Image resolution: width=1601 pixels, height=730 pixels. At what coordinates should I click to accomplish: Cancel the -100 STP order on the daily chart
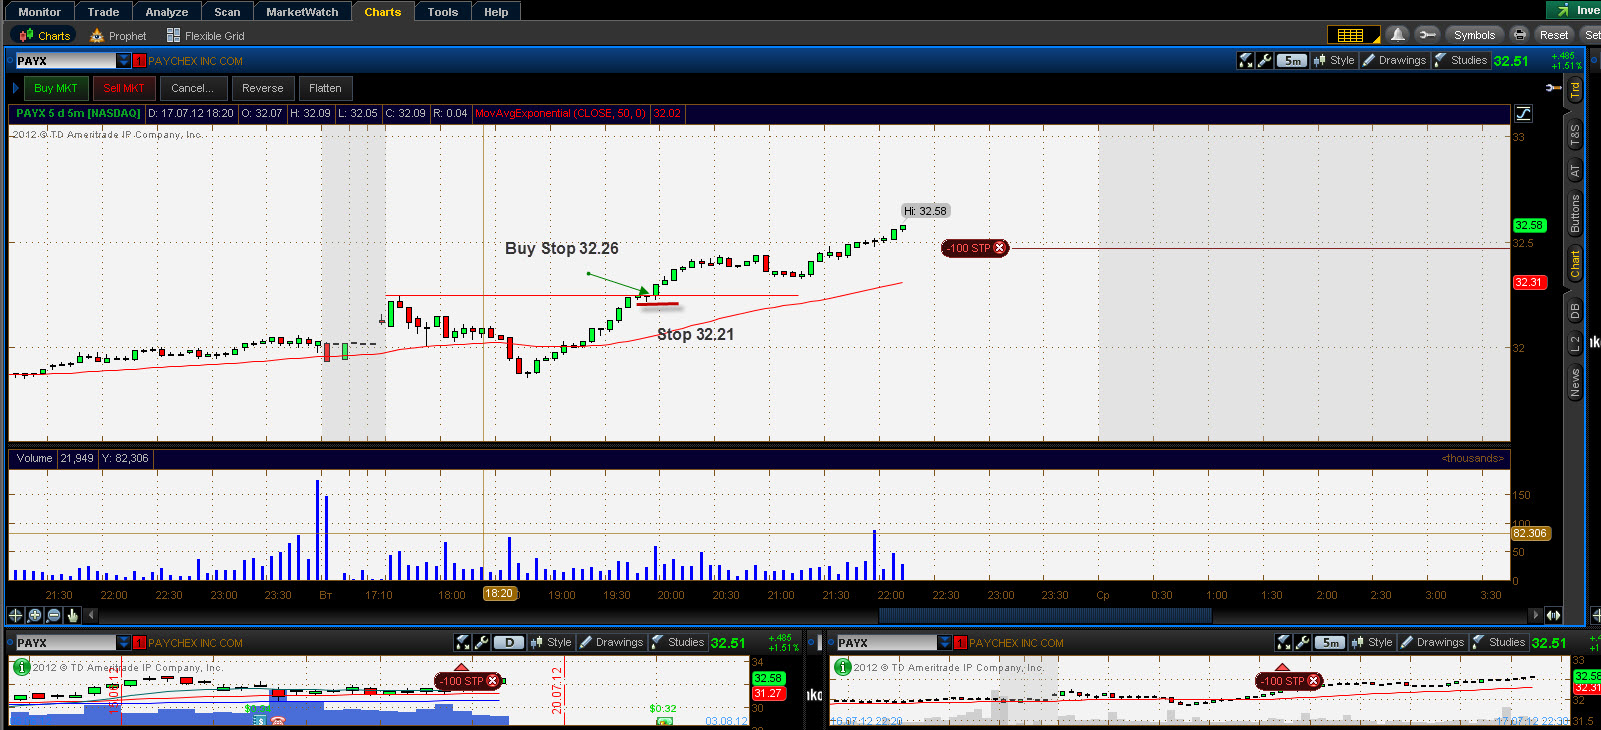coord(492,681)
